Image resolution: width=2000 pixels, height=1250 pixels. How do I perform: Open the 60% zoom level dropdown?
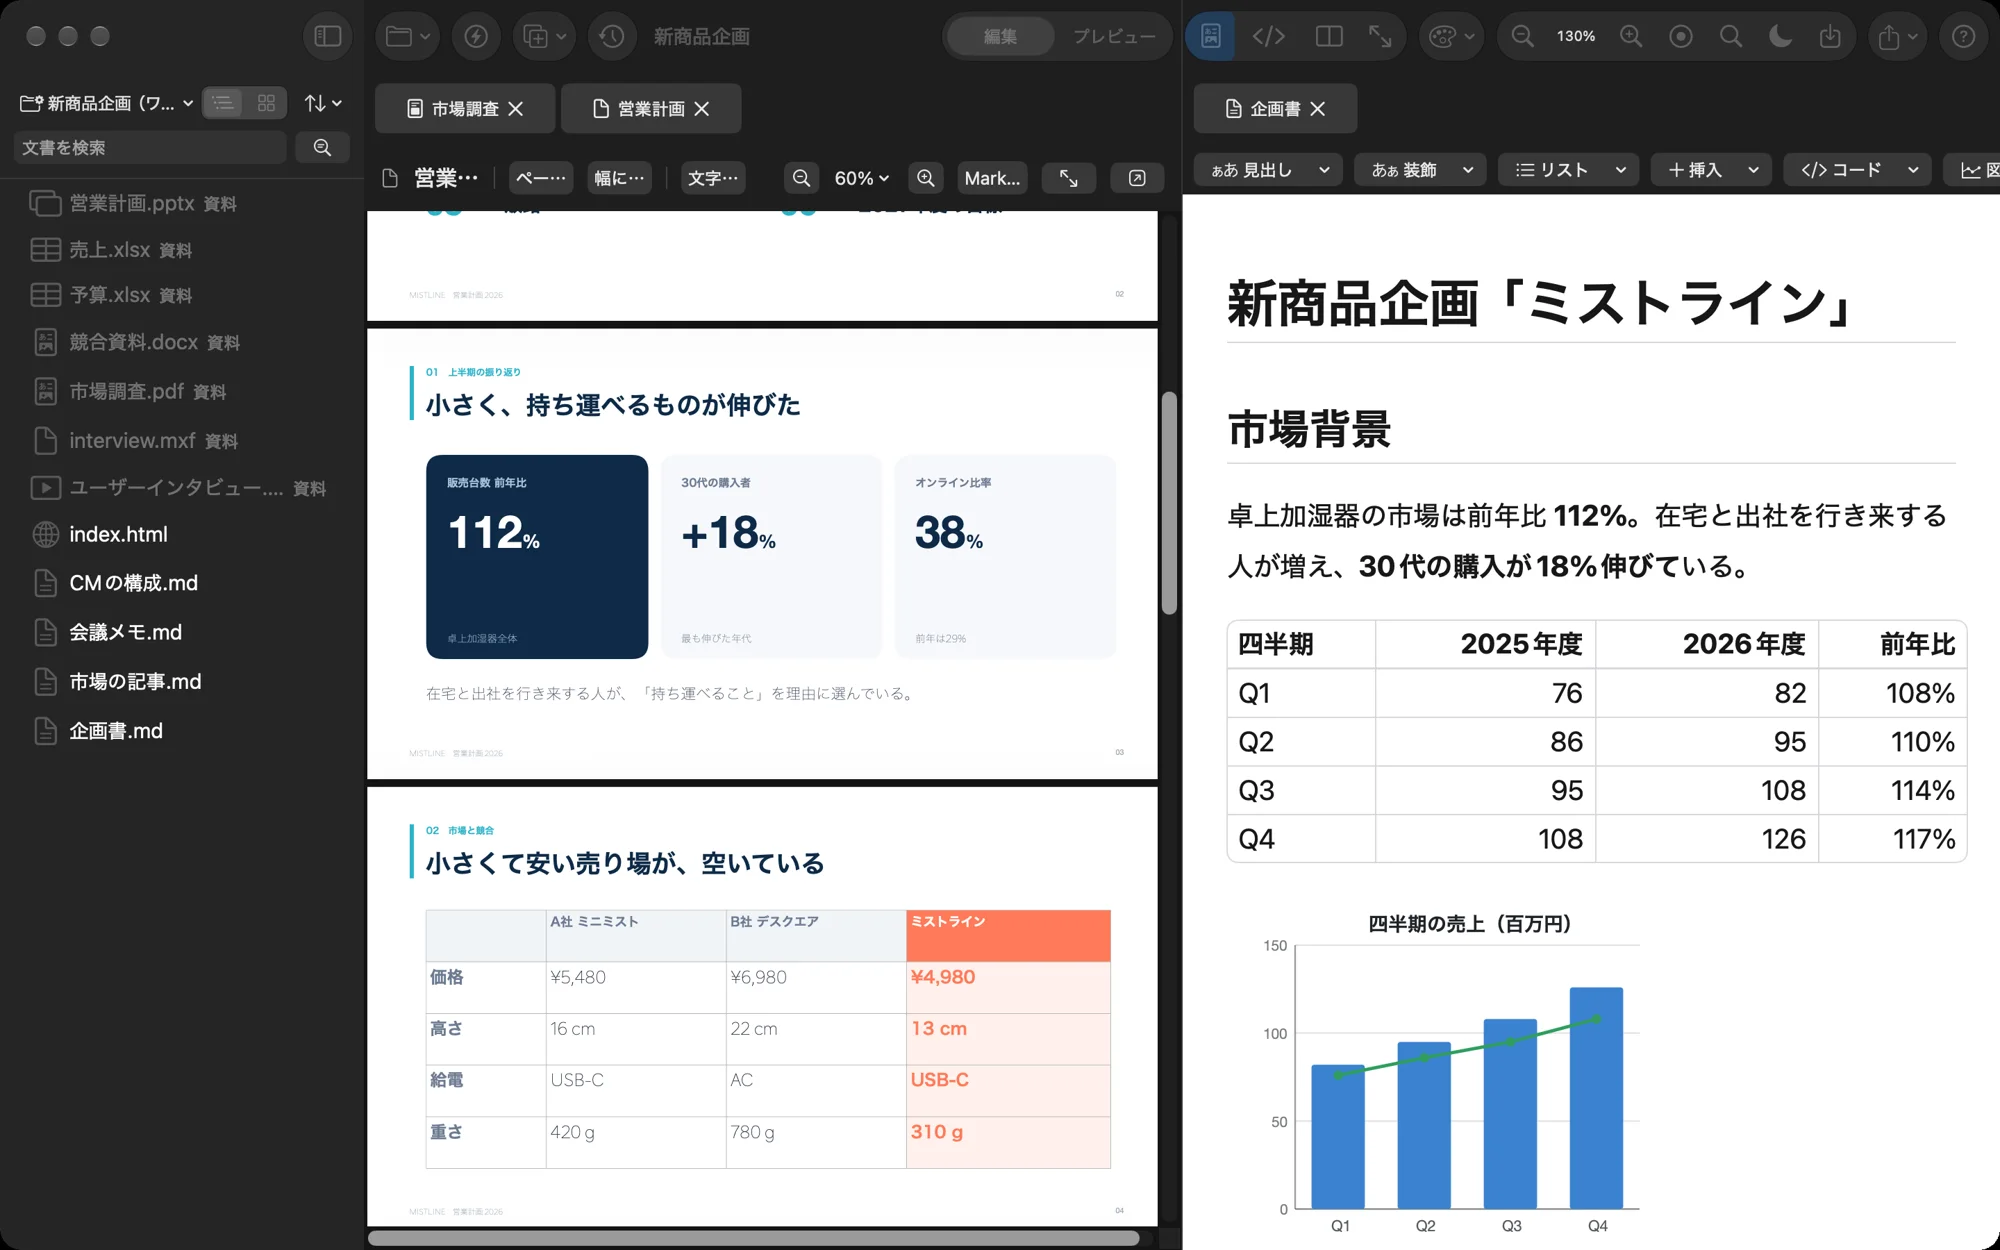tap(862, 178)
